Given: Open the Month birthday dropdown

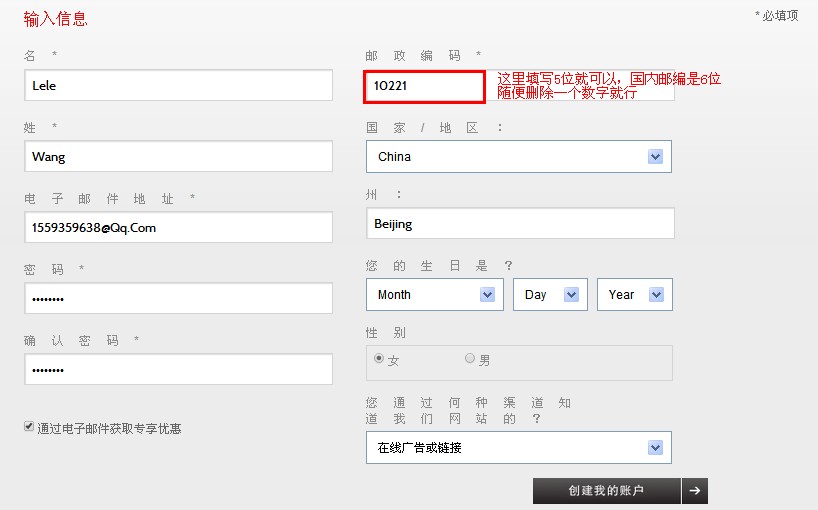Looking at the screenshot, I should [434, 295].
